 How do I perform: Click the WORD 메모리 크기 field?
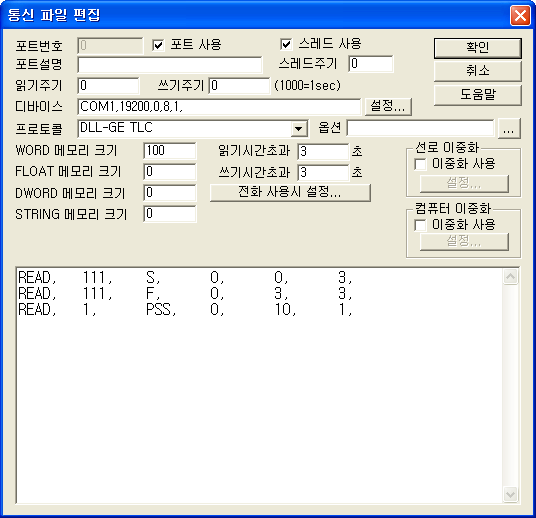pyautogui.click(x=170, y=151)
